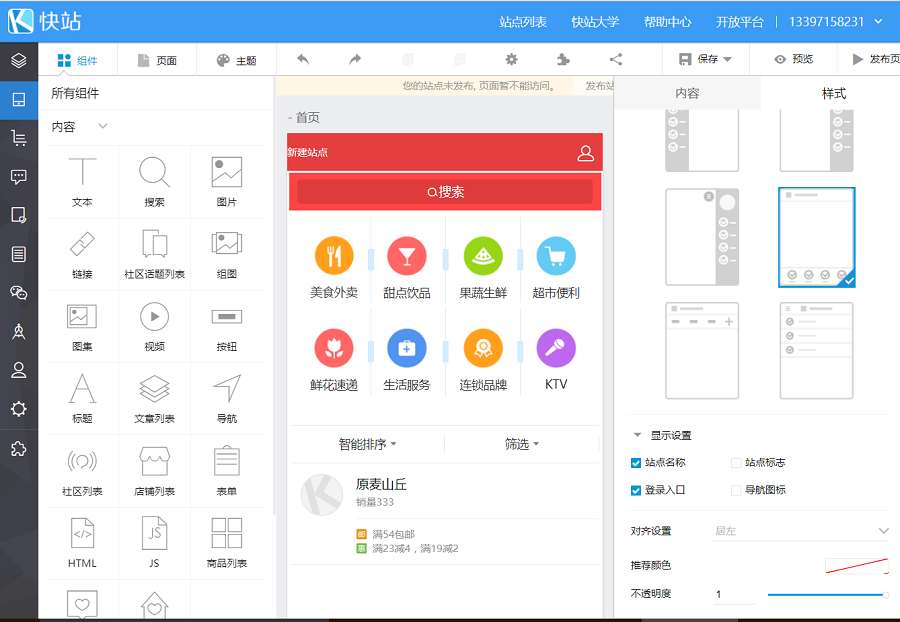
Task: Add the 文本 text component
Action: (82, 182)
